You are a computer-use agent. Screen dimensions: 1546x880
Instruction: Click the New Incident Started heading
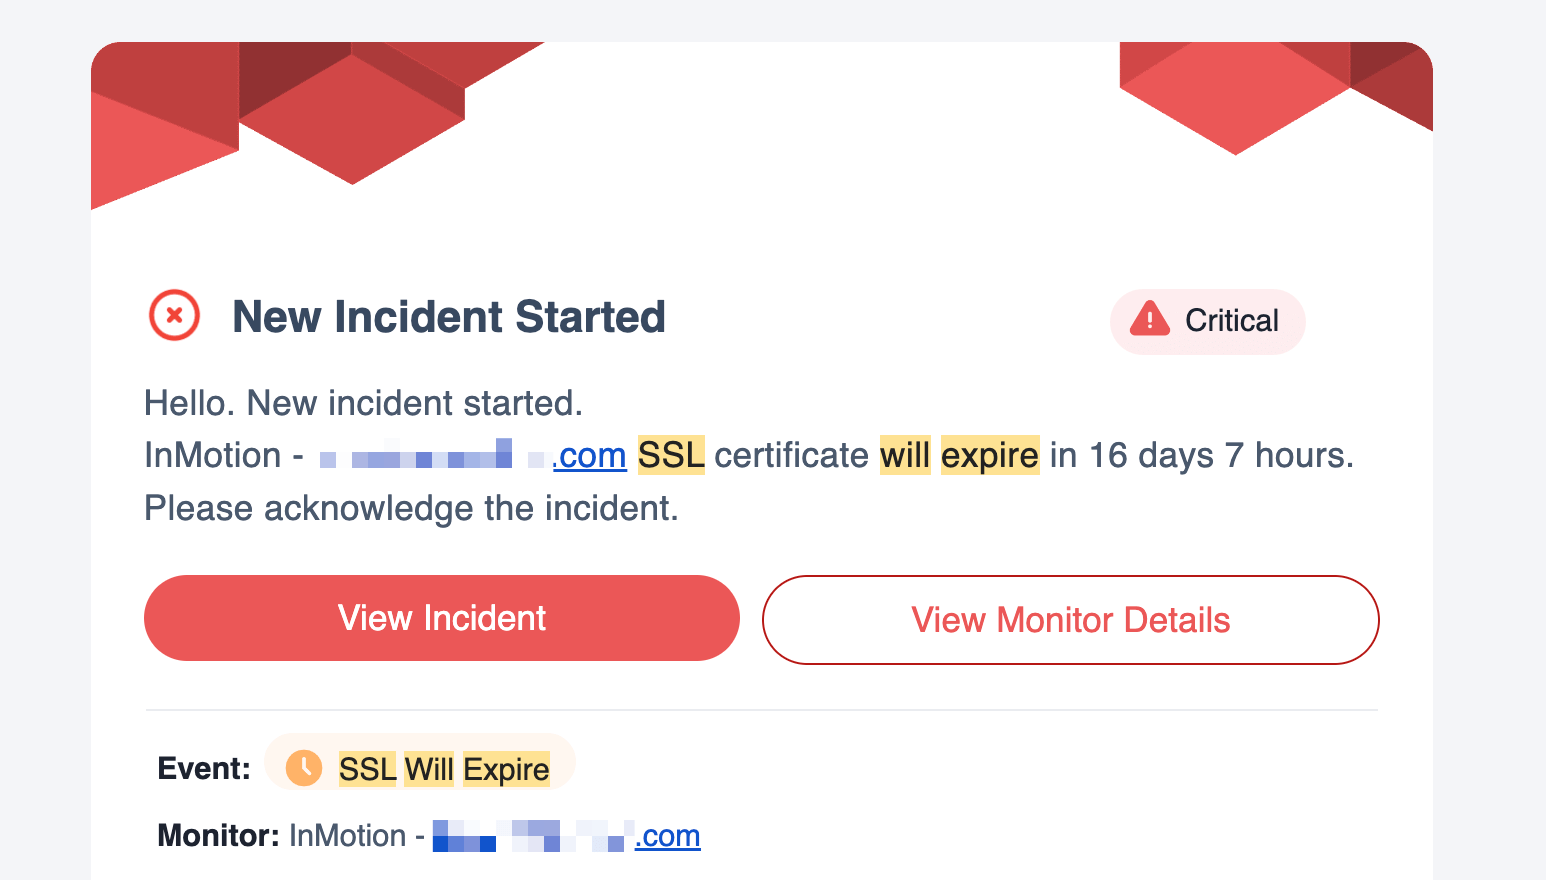click(x=448, y=317)
